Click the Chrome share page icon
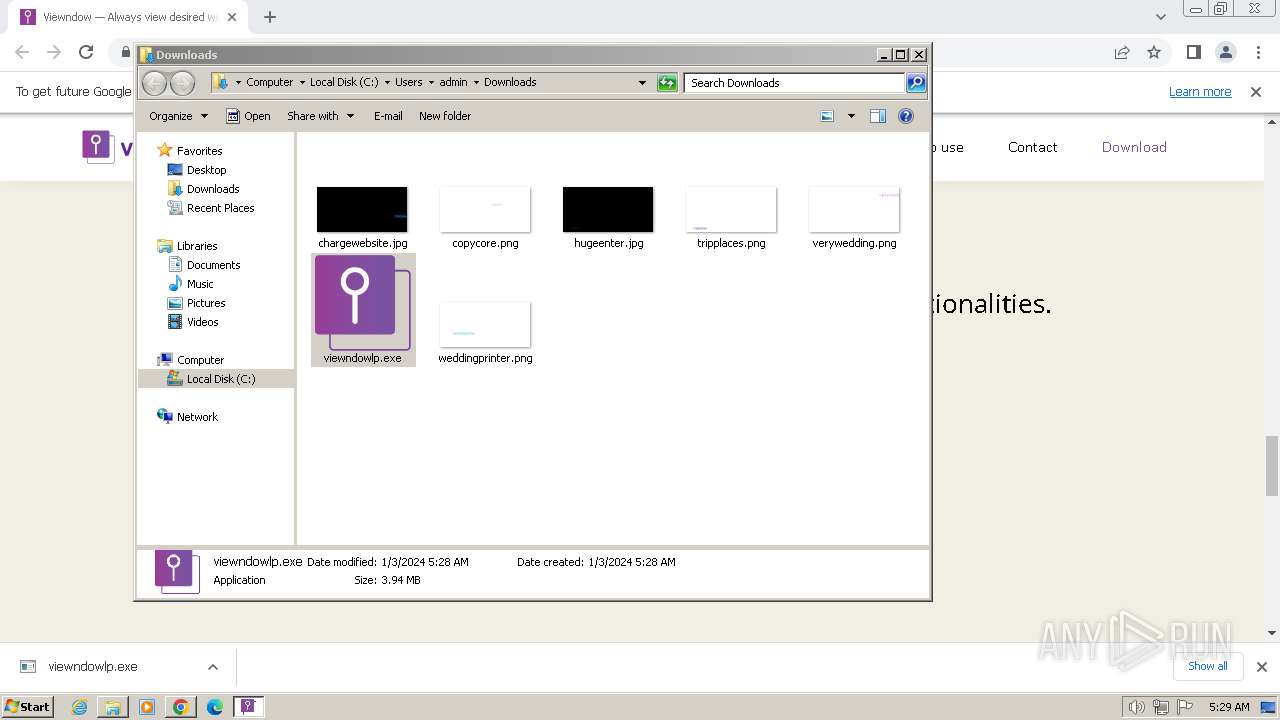1280x720 pixels. [1122, 52]
